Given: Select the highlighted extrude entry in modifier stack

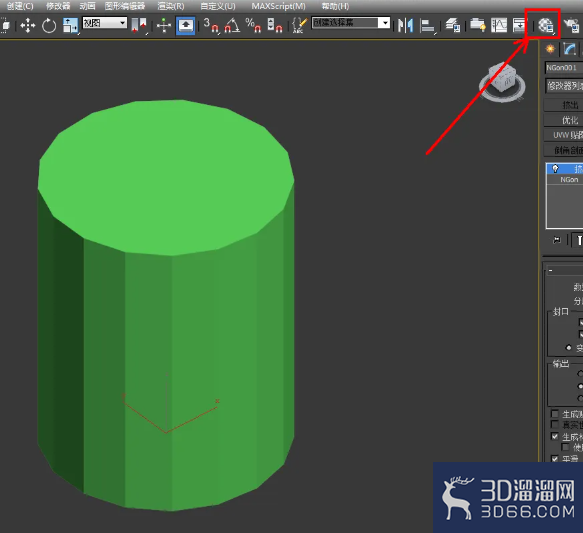Looking at the screenshot, I should click(565, 169).
